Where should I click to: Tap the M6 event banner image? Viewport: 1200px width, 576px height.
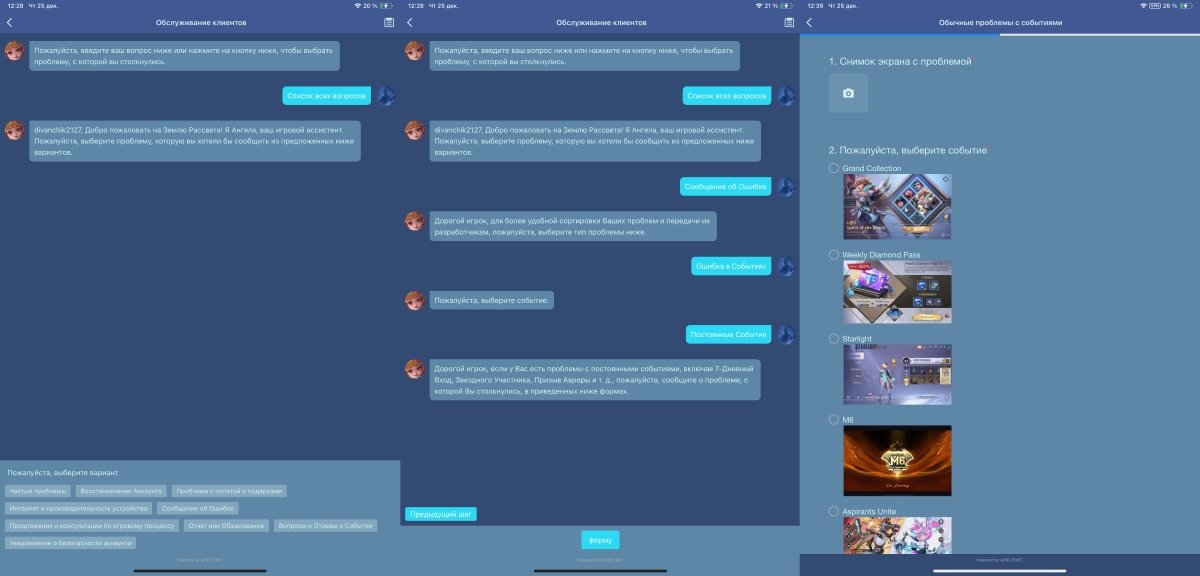[x=897, y=461]
